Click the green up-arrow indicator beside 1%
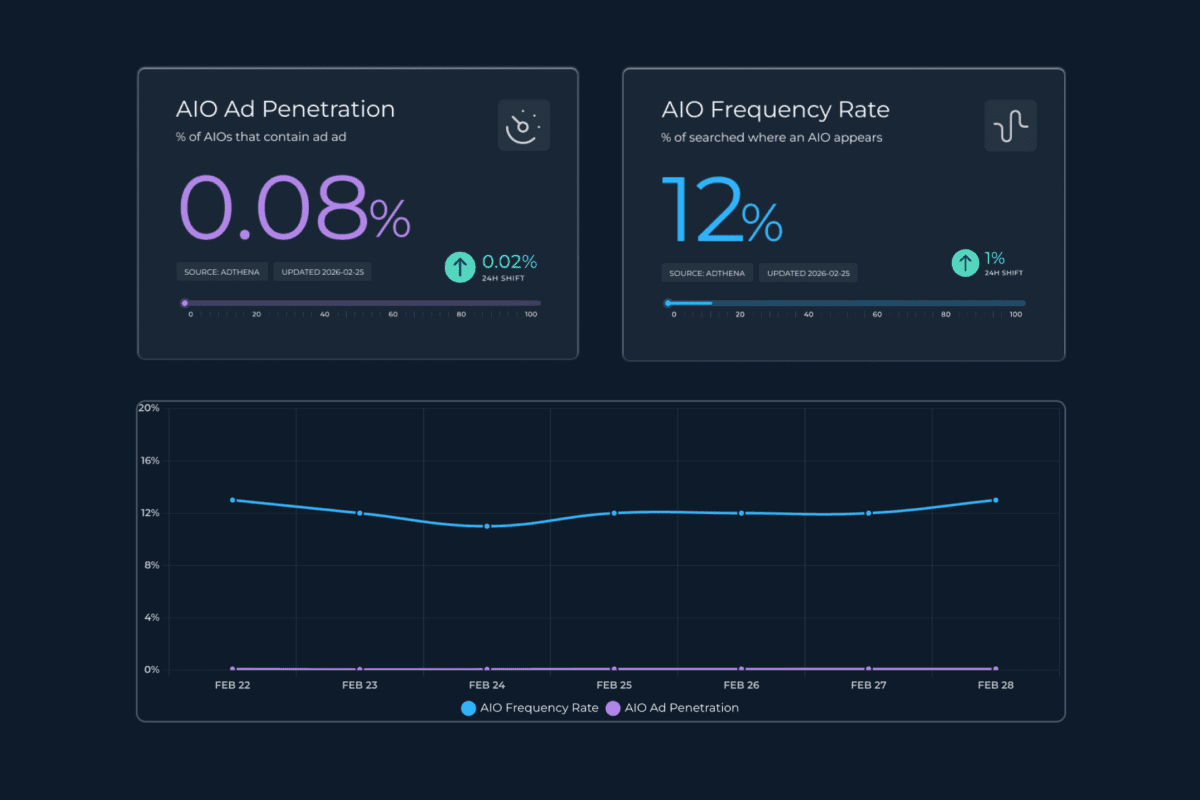Image resolution: width=1200 pixels, height=800 pixels. [965, 262]
